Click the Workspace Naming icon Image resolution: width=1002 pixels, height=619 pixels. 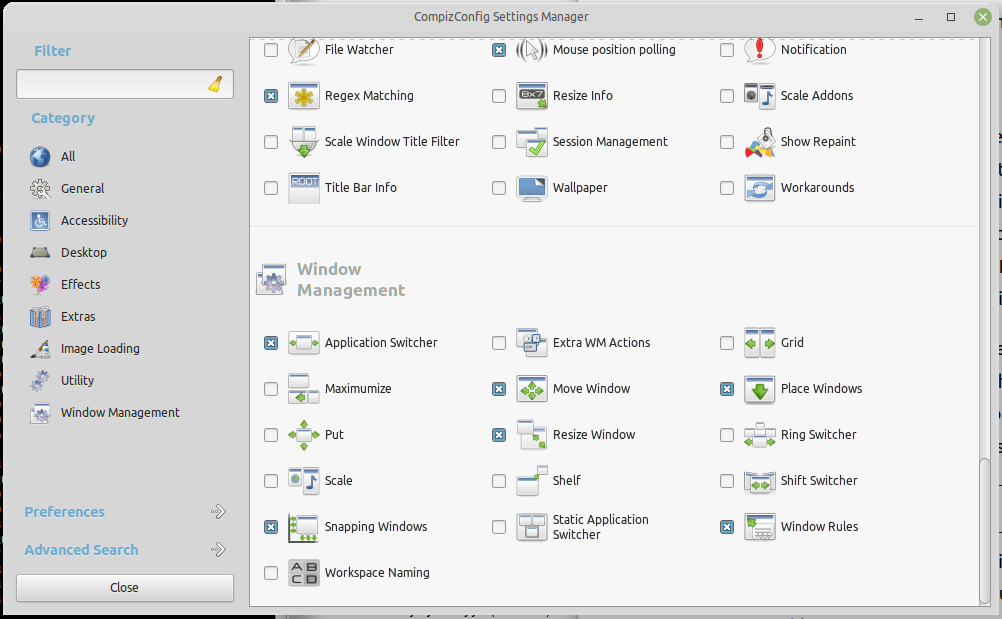tap(304, 573)
